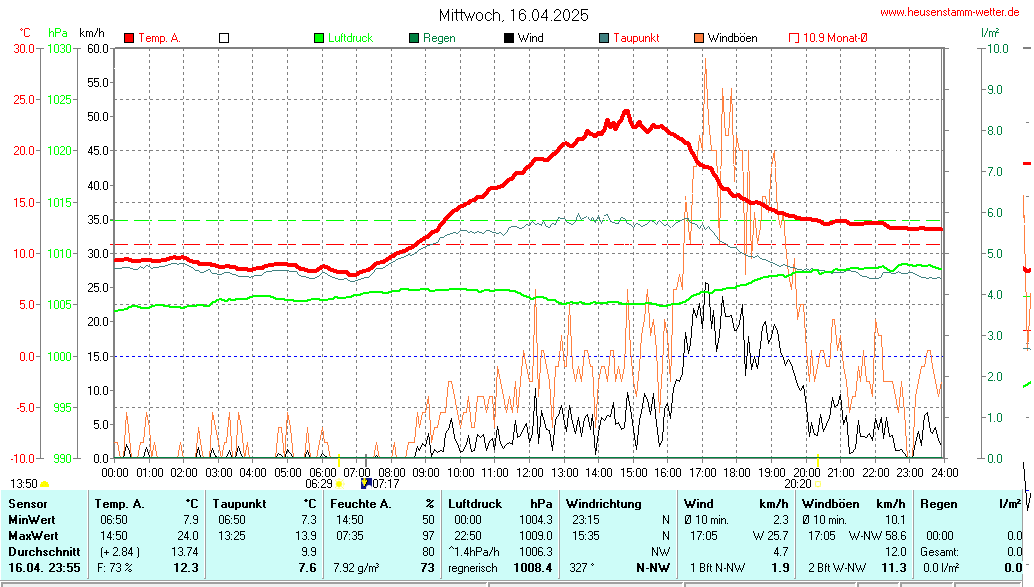
Task: Click the orange Windböen legend square
Action: click(x=699, y=38)
